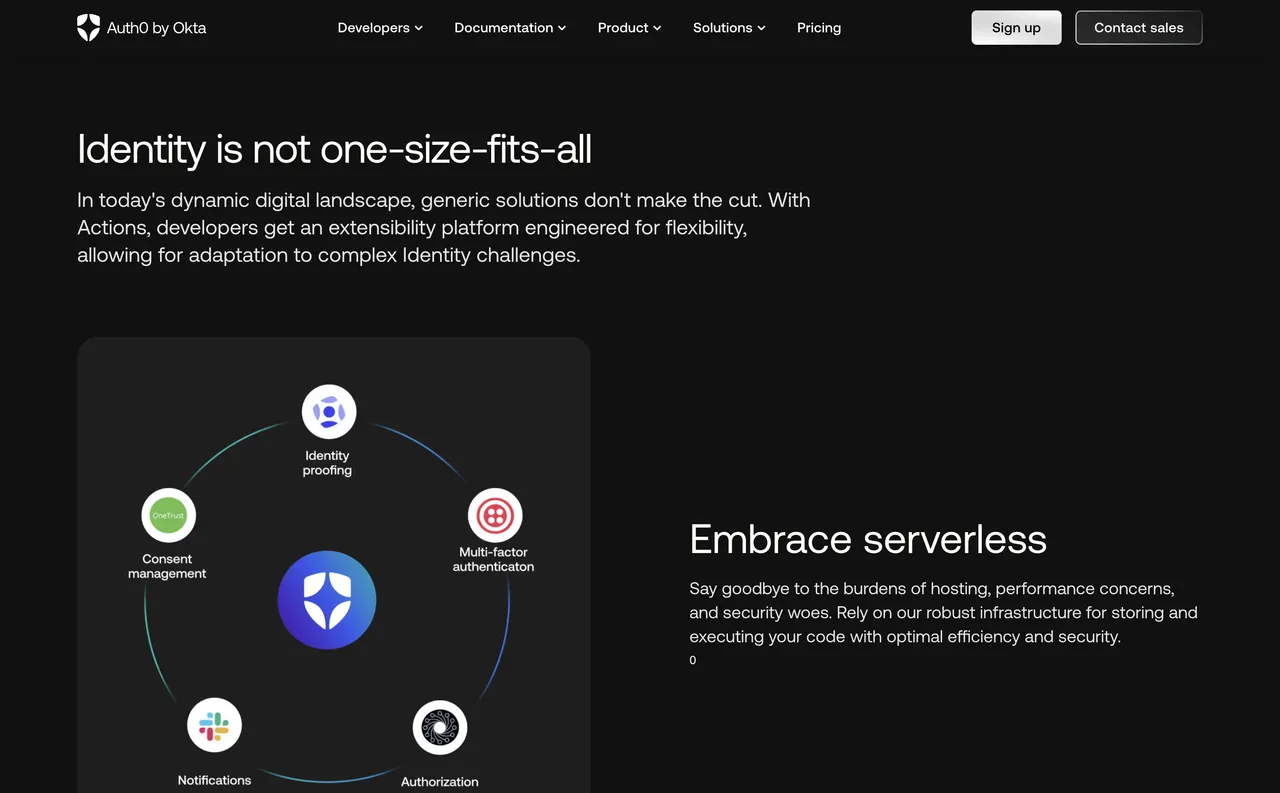Click the Consent management label
The width and height of the screenshot is (1280, 793).
[x=168, y=565]
